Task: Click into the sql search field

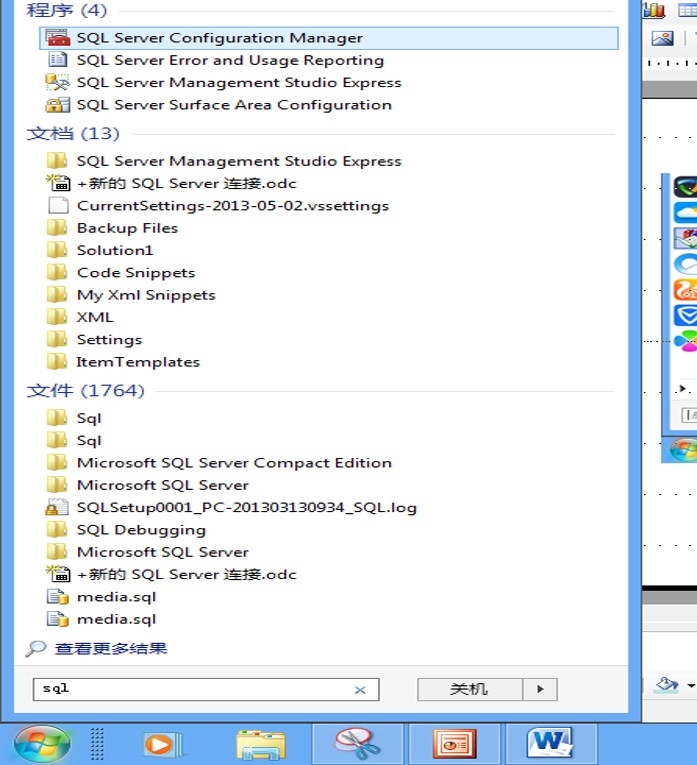Action: pos(190,689)
